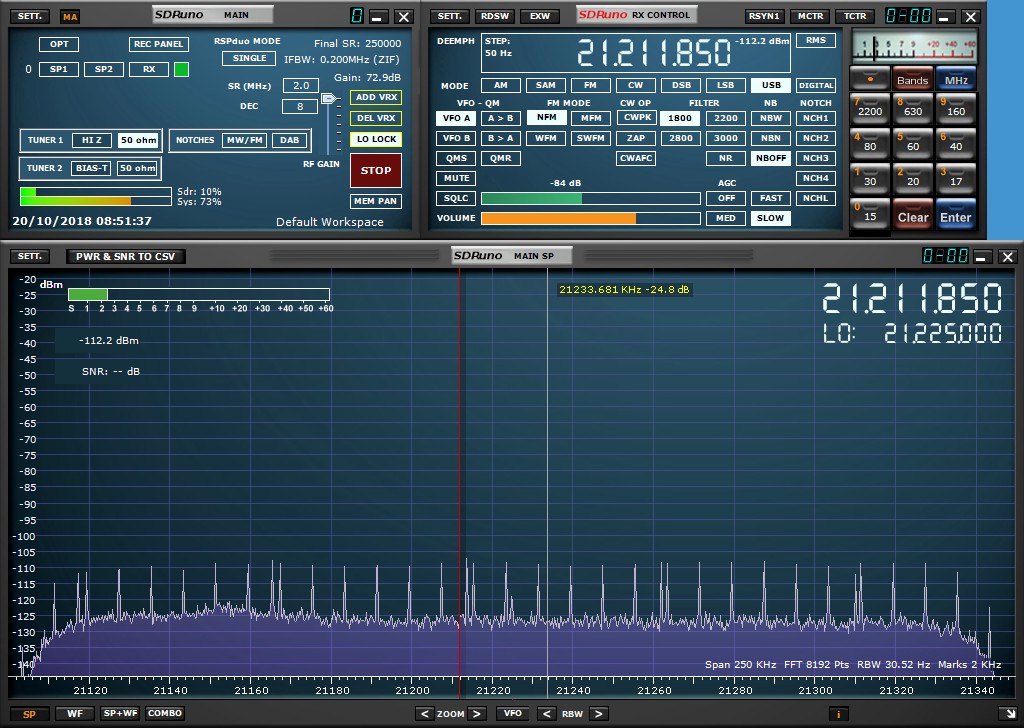This screenshot has height=728, width=1024.
Task: Click the green SQLC squelch level bar
Action: 590,198
